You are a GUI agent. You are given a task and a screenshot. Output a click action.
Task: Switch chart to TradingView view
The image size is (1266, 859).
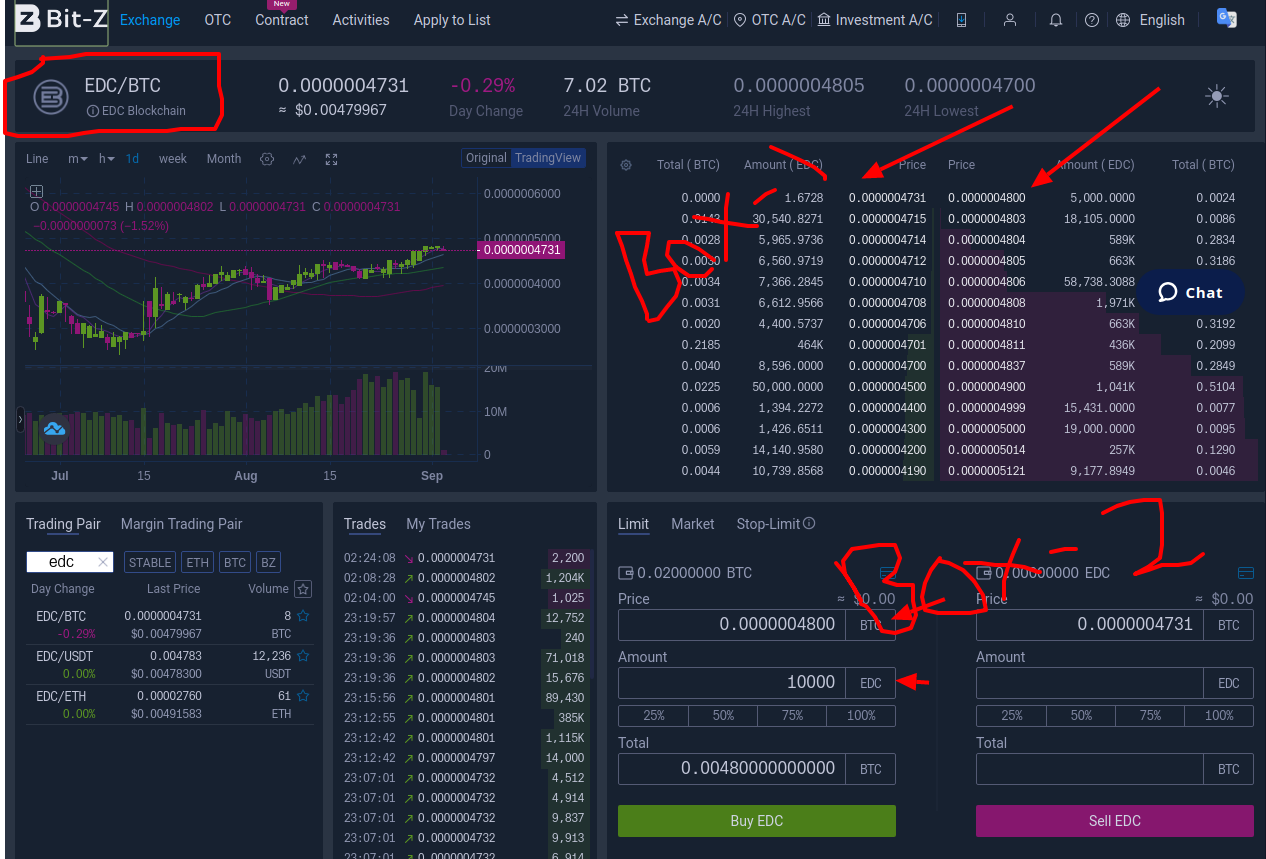pyautogui.click(x=547, y=158)
